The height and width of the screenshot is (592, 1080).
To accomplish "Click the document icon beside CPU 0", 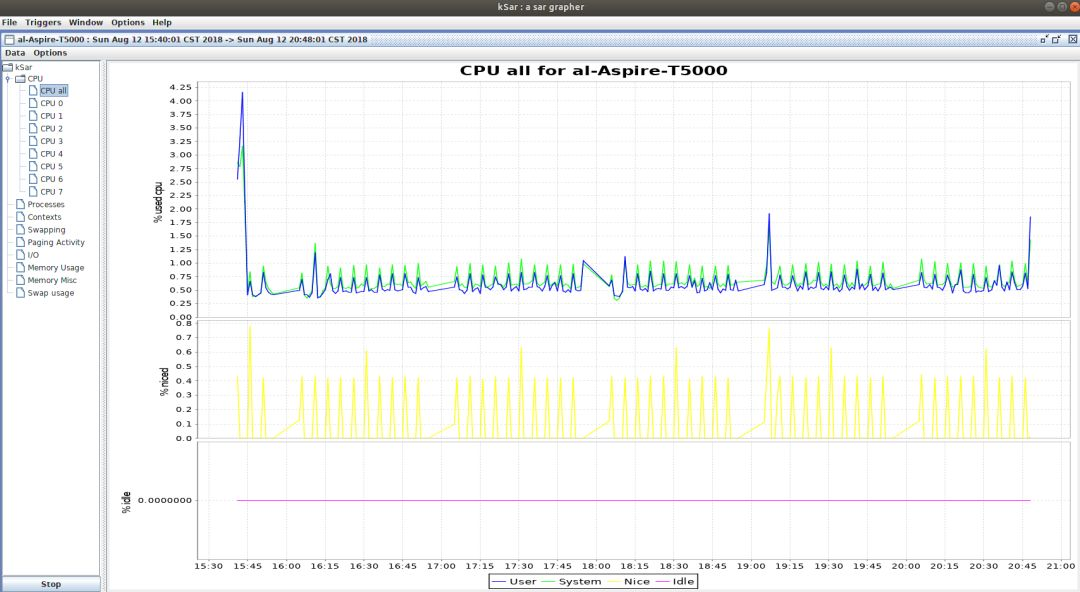I will pyautogui.click(x=33, y=103).
